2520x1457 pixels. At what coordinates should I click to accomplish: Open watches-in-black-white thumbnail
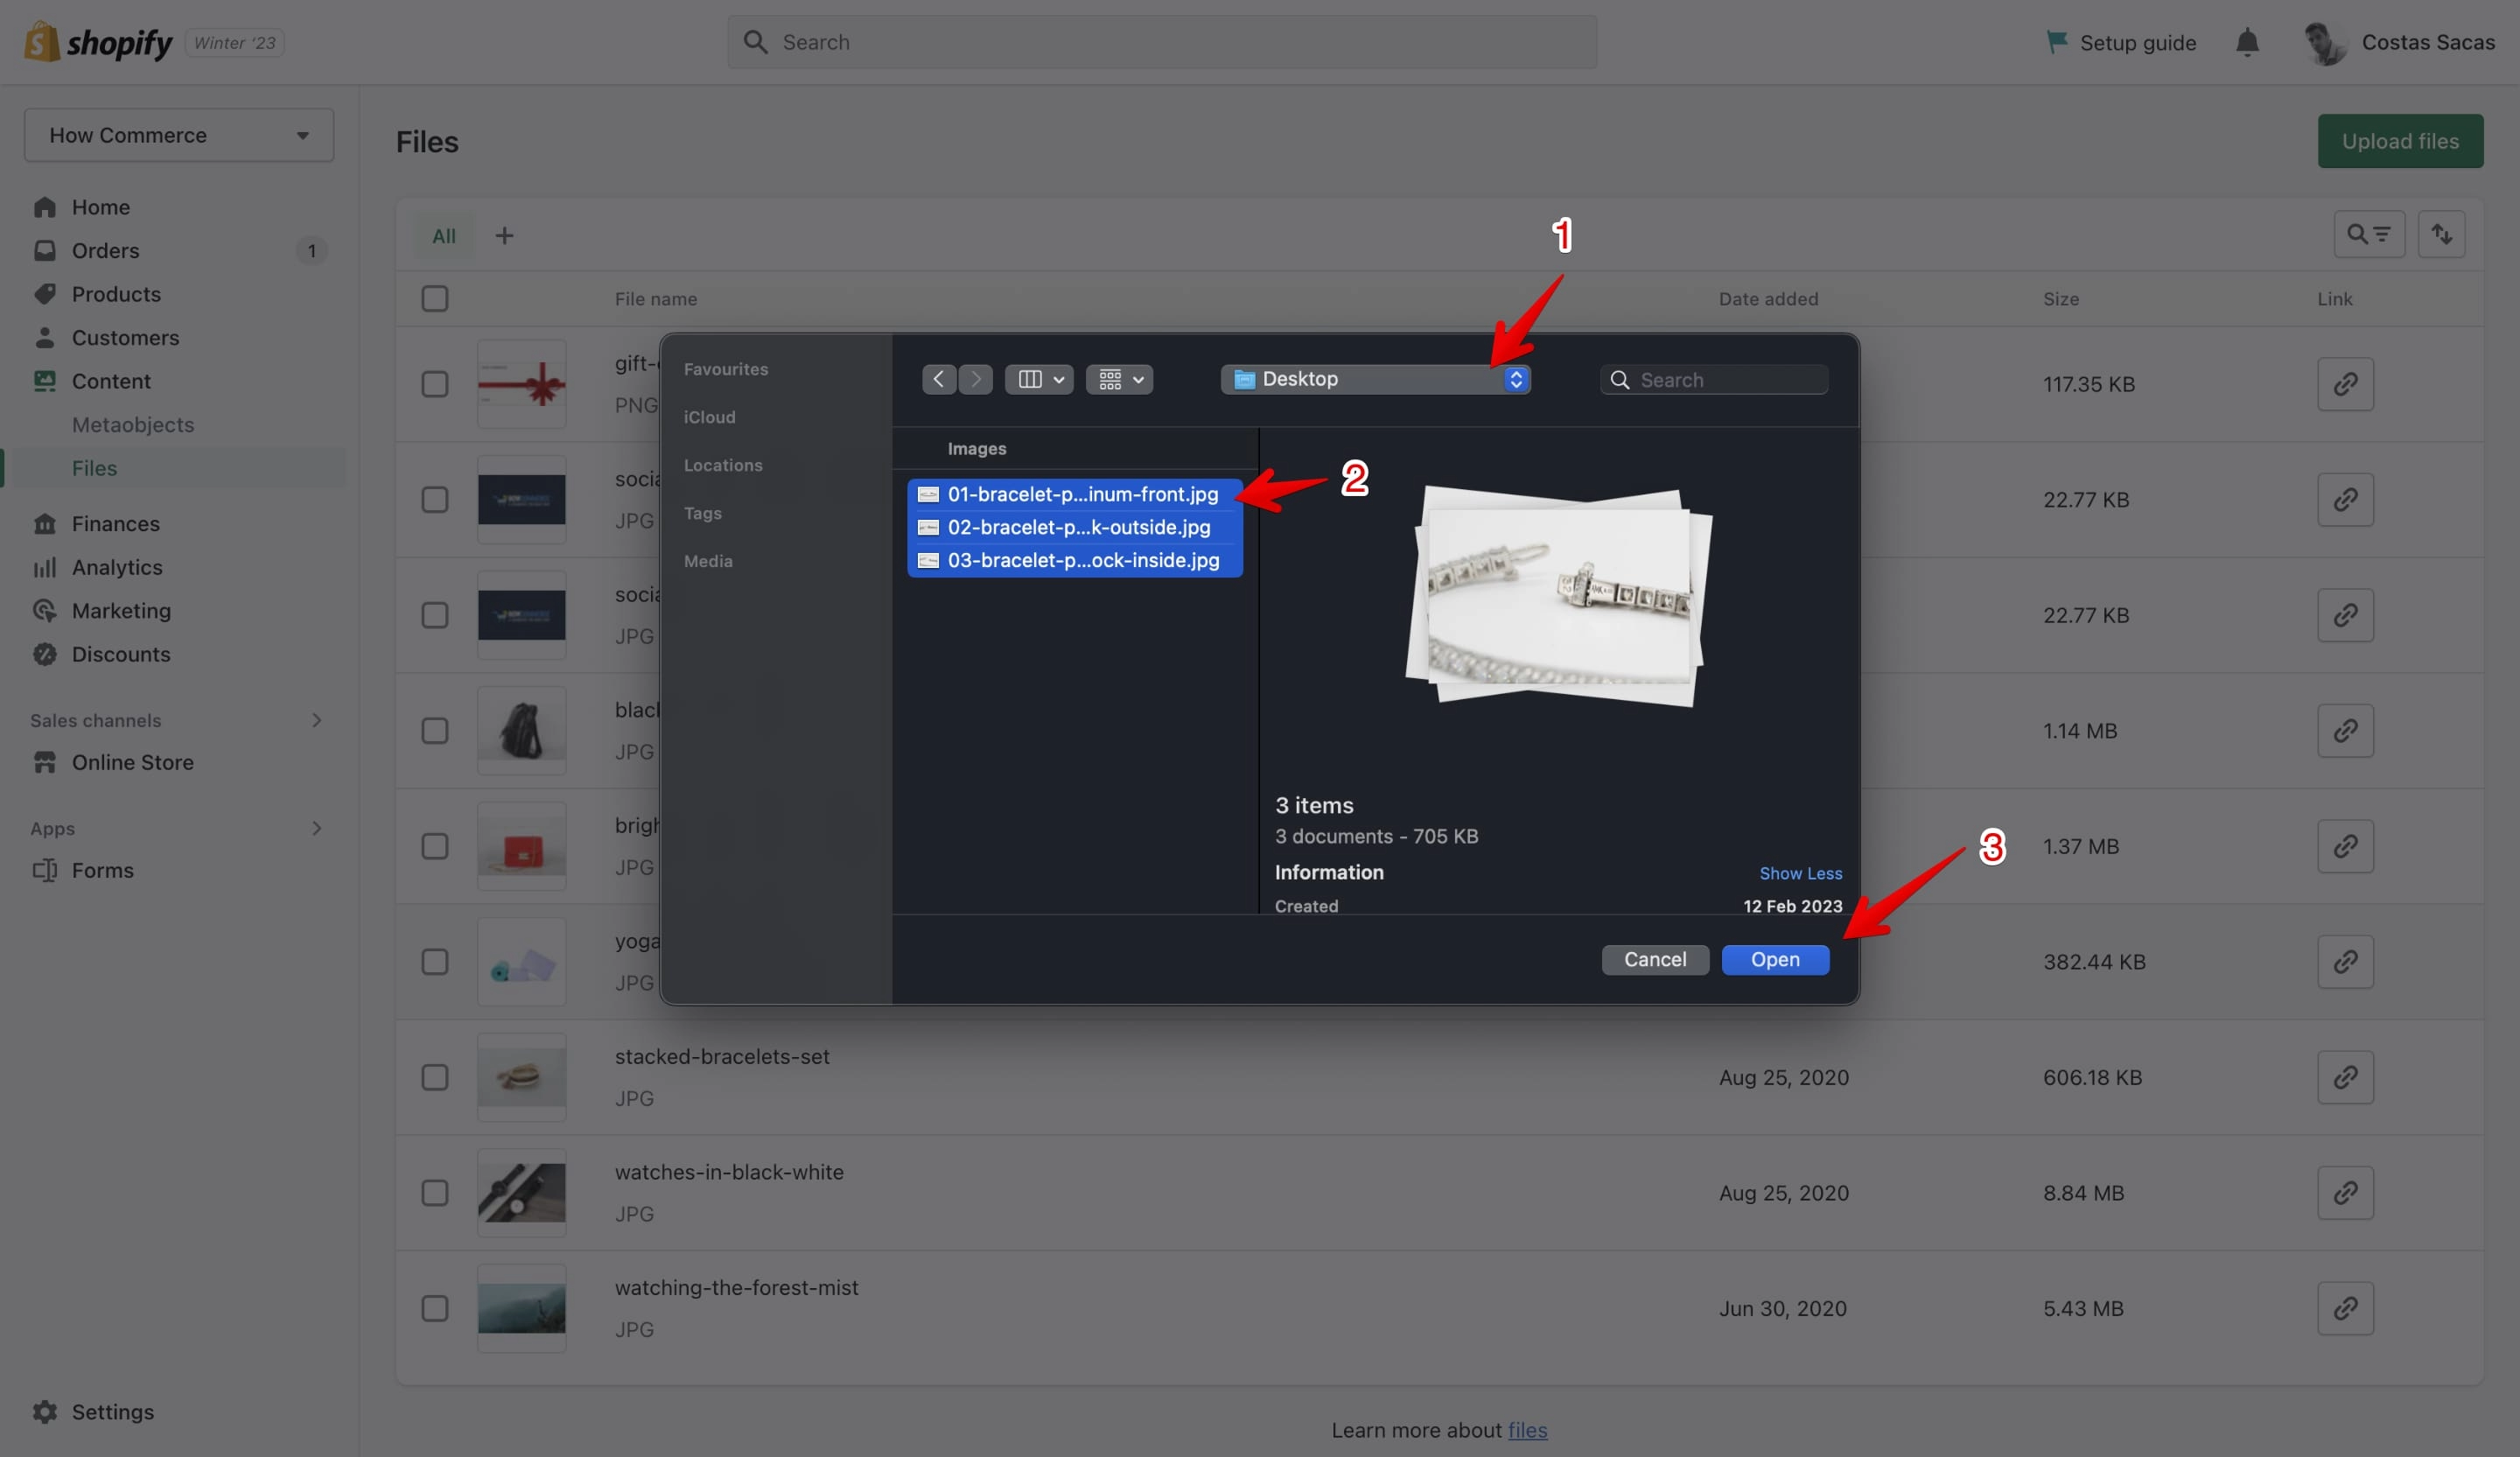522,1193
